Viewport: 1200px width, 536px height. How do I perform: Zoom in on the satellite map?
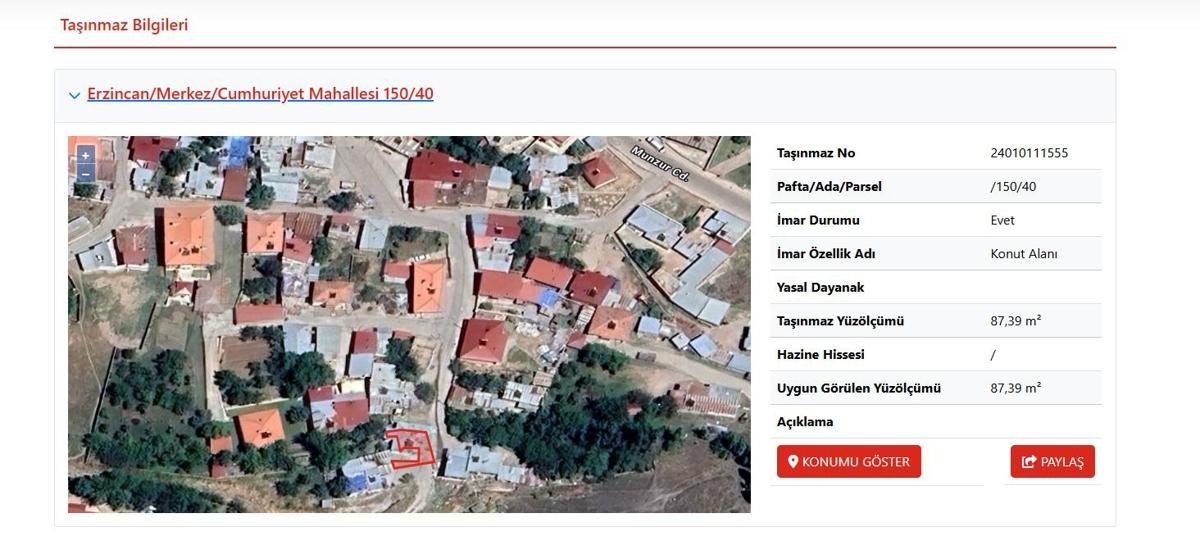[x=85, y=156]
